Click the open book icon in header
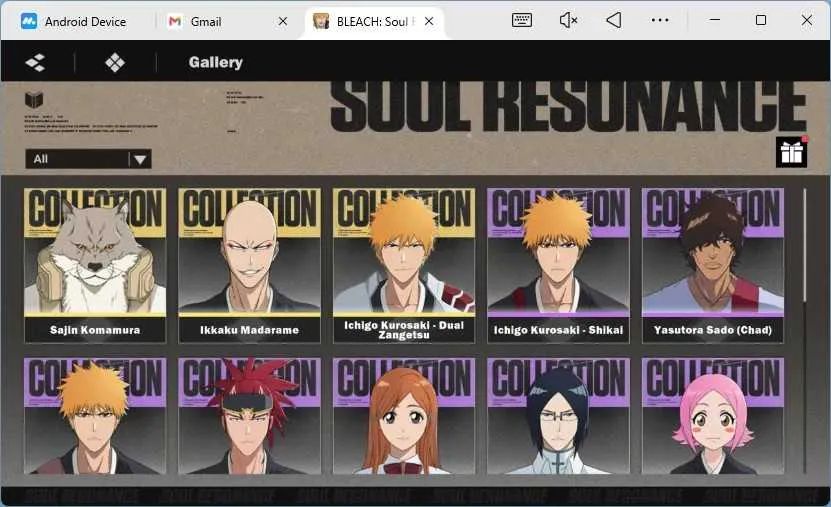 click(34, 99)
